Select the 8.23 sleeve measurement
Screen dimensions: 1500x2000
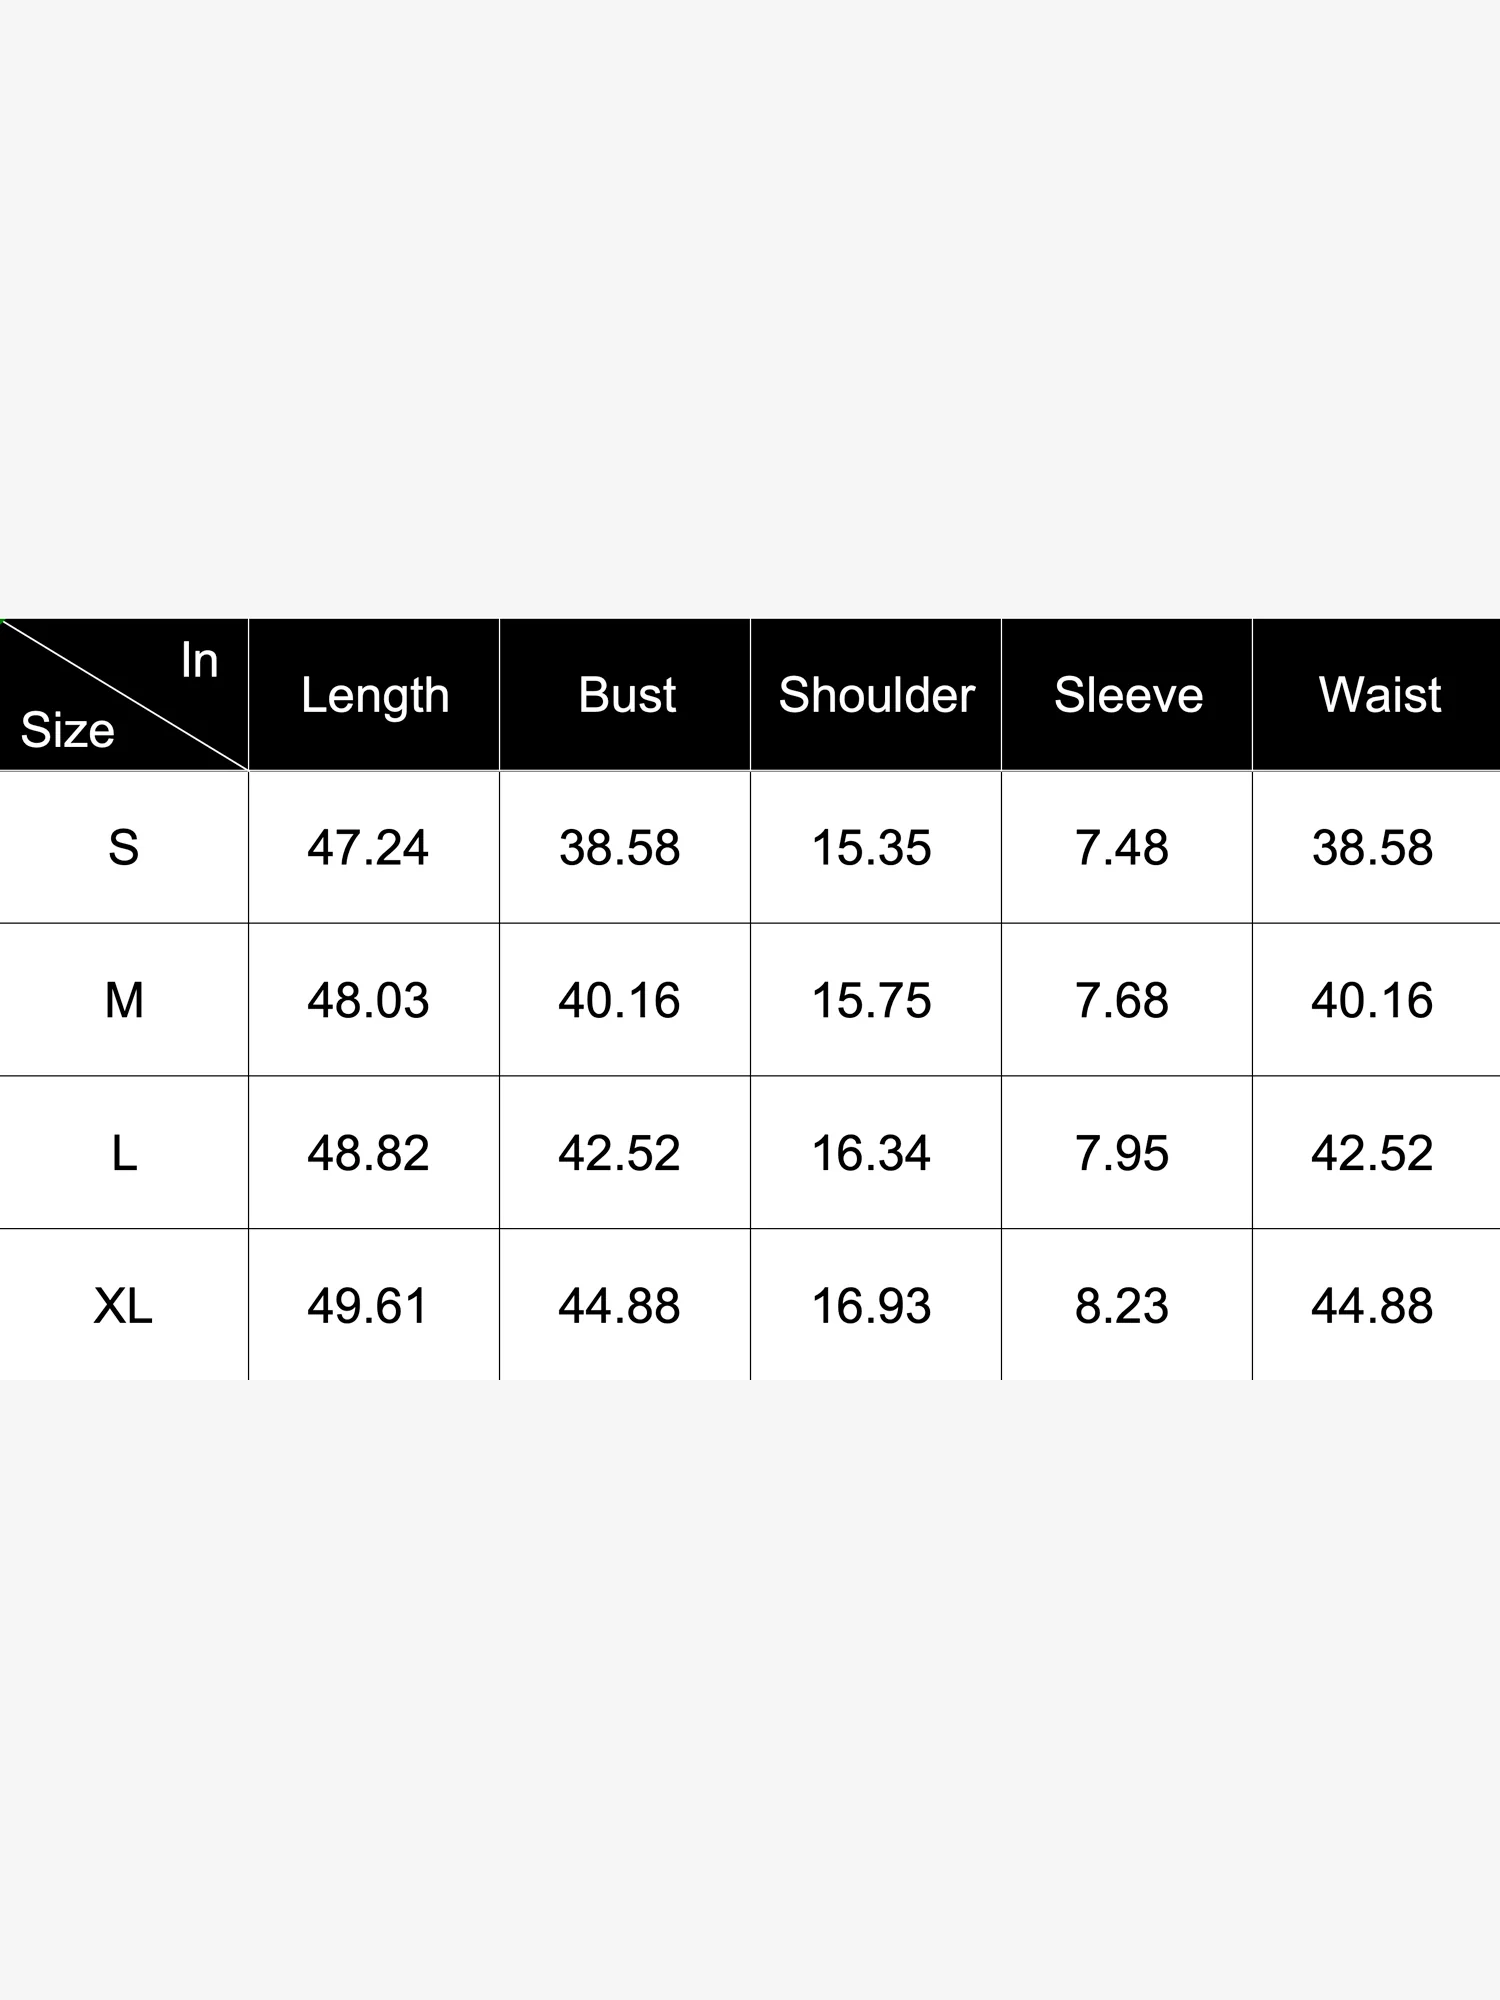1121,1306
